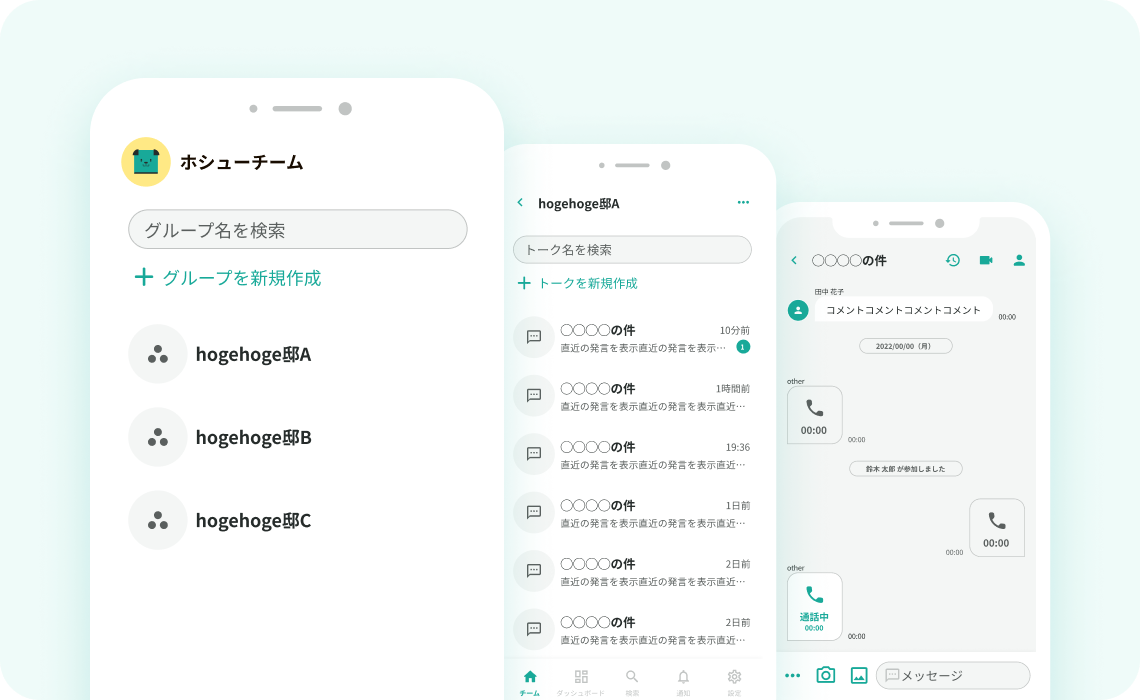Open the three-dot menu on hogehoge邸A header
The image size is (1140, 700).
[x=743, y=202]
